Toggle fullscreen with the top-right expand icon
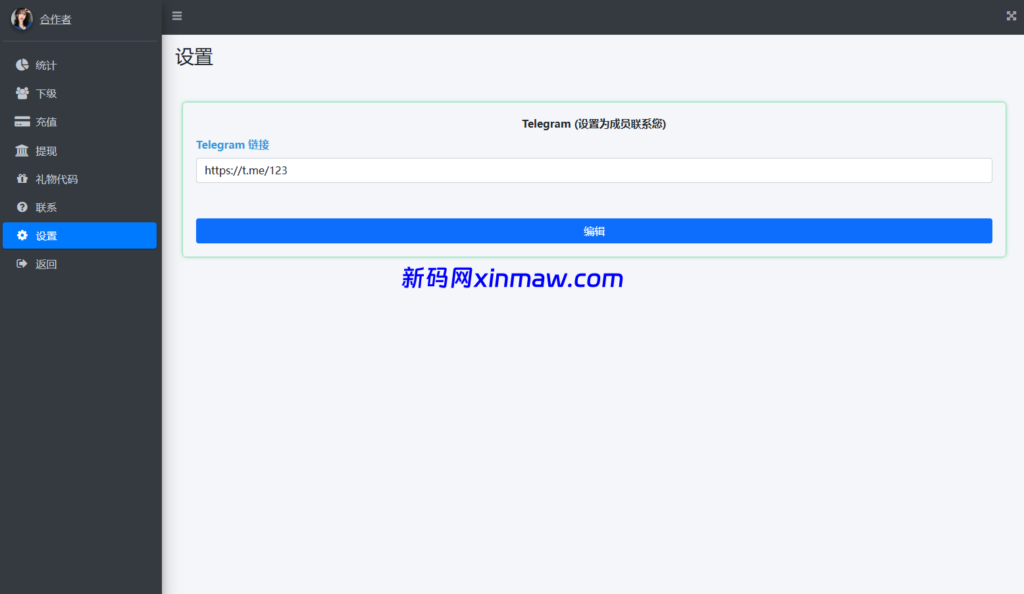Image resolution: width=1024 pixels, height=594 pixels. (x=1010, y=16)
